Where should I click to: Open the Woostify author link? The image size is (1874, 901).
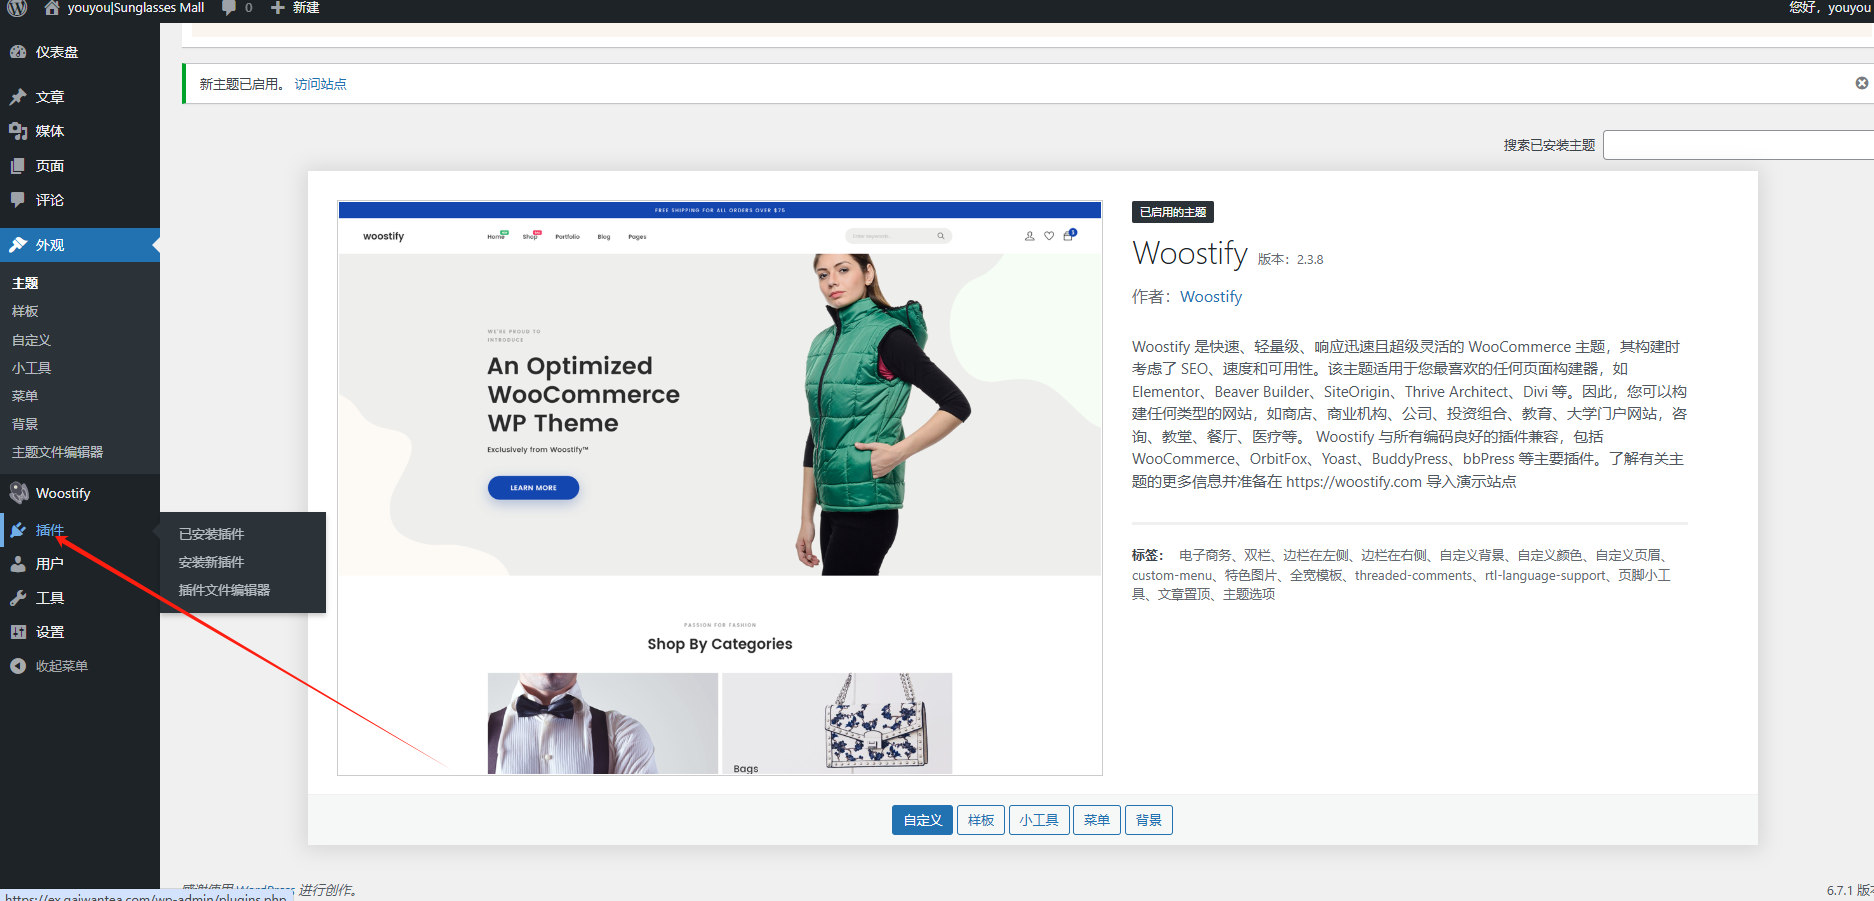(1211, 297)
